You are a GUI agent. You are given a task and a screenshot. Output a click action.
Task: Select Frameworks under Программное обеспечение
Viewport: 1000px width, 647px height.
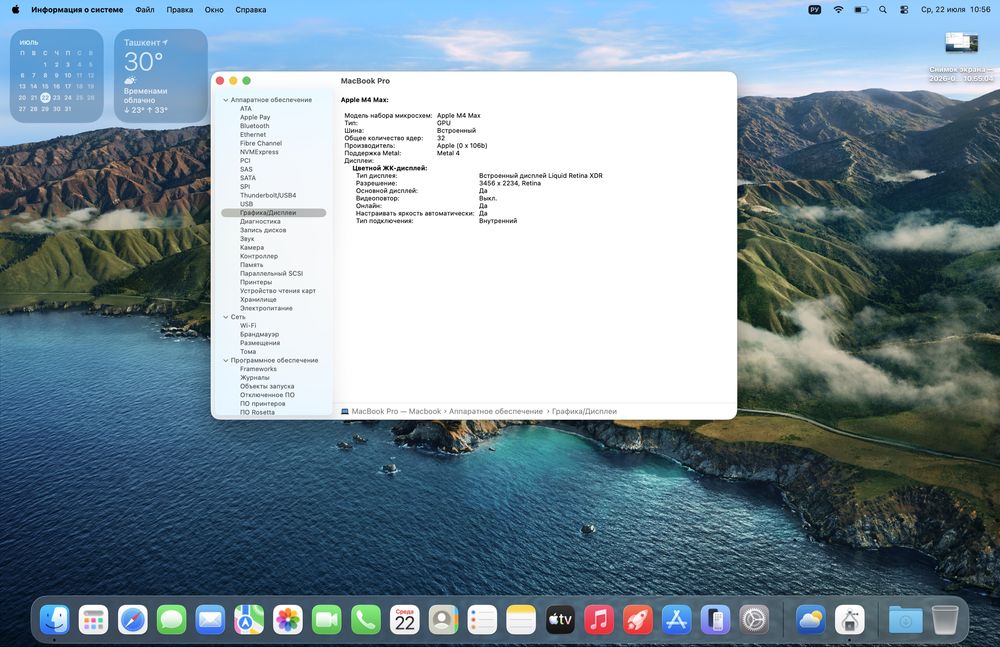click(x=258, y=369)
